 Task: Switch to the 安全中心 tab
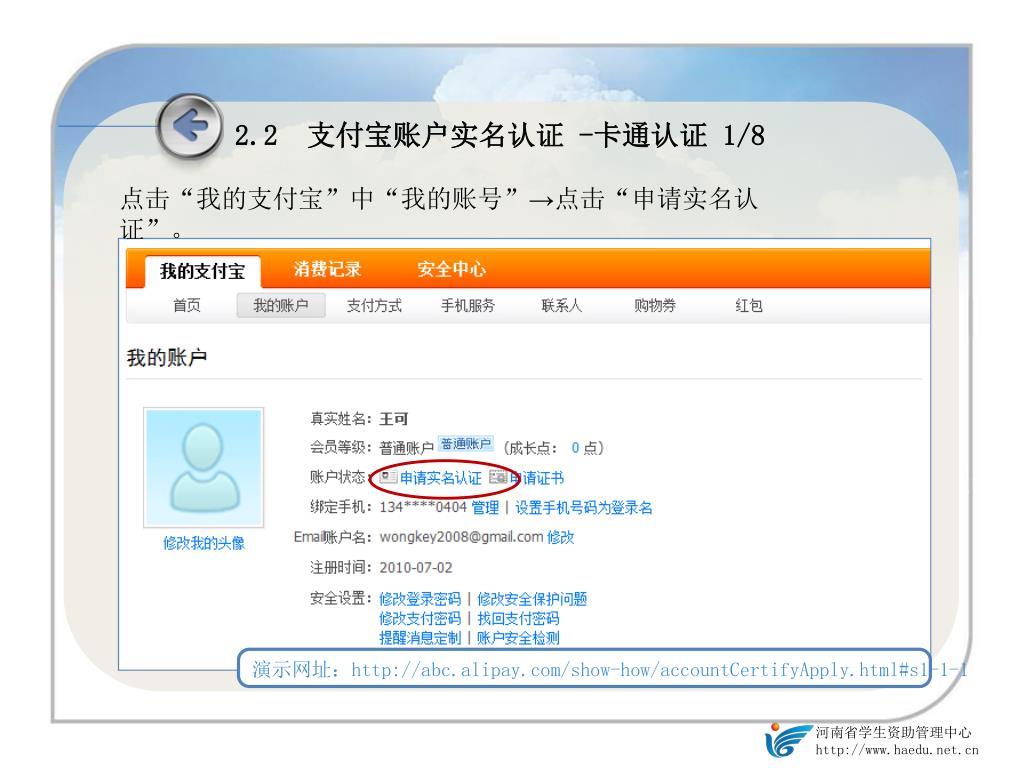(451, 269)
